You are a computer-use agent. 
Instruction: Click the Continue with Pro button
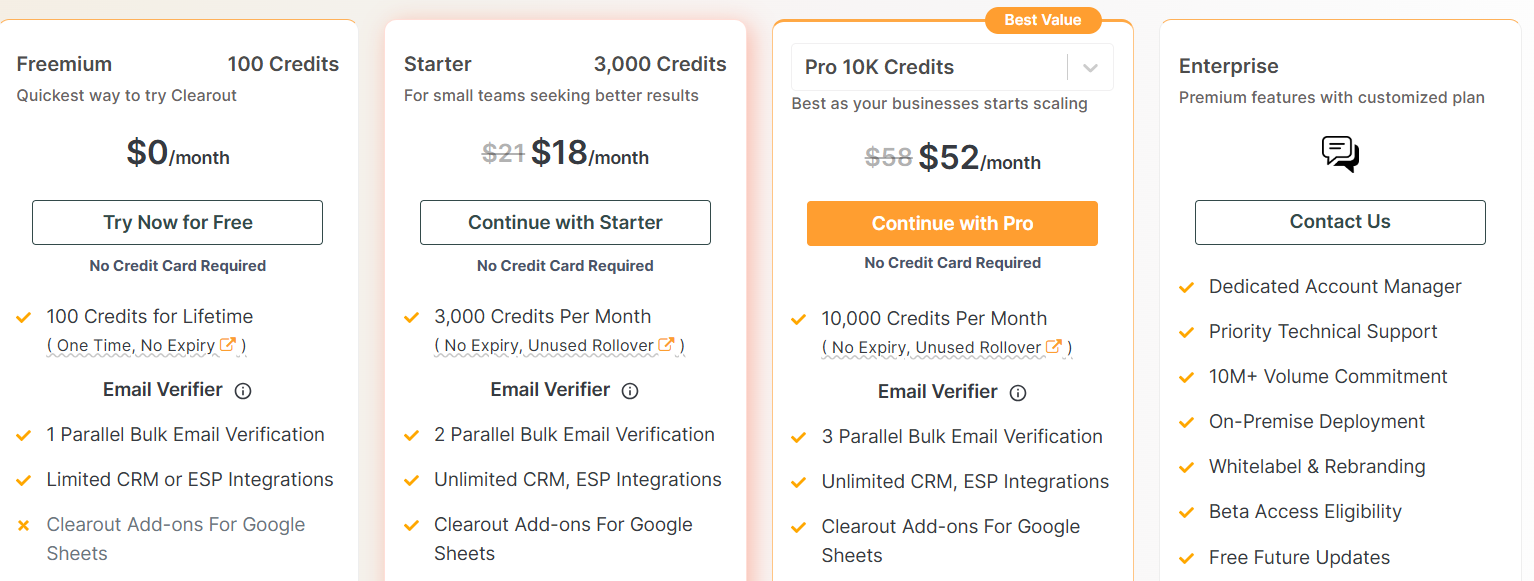pyautogui.click(x=952, y=223)
